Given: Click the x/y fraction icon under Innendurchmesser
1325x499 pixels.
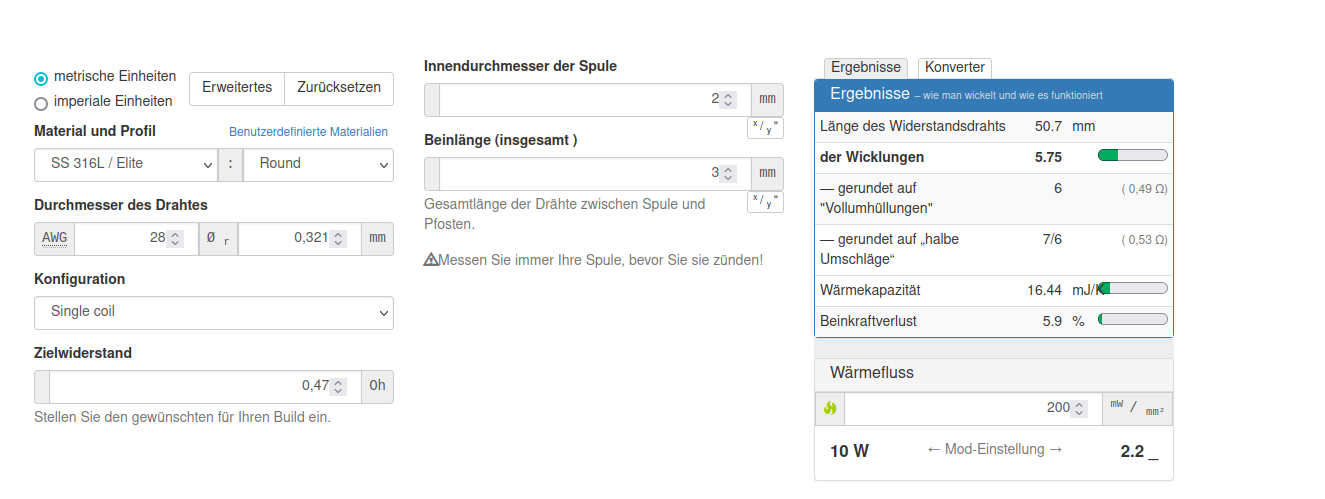Looking at the screenshot, I should coord(765,128).
